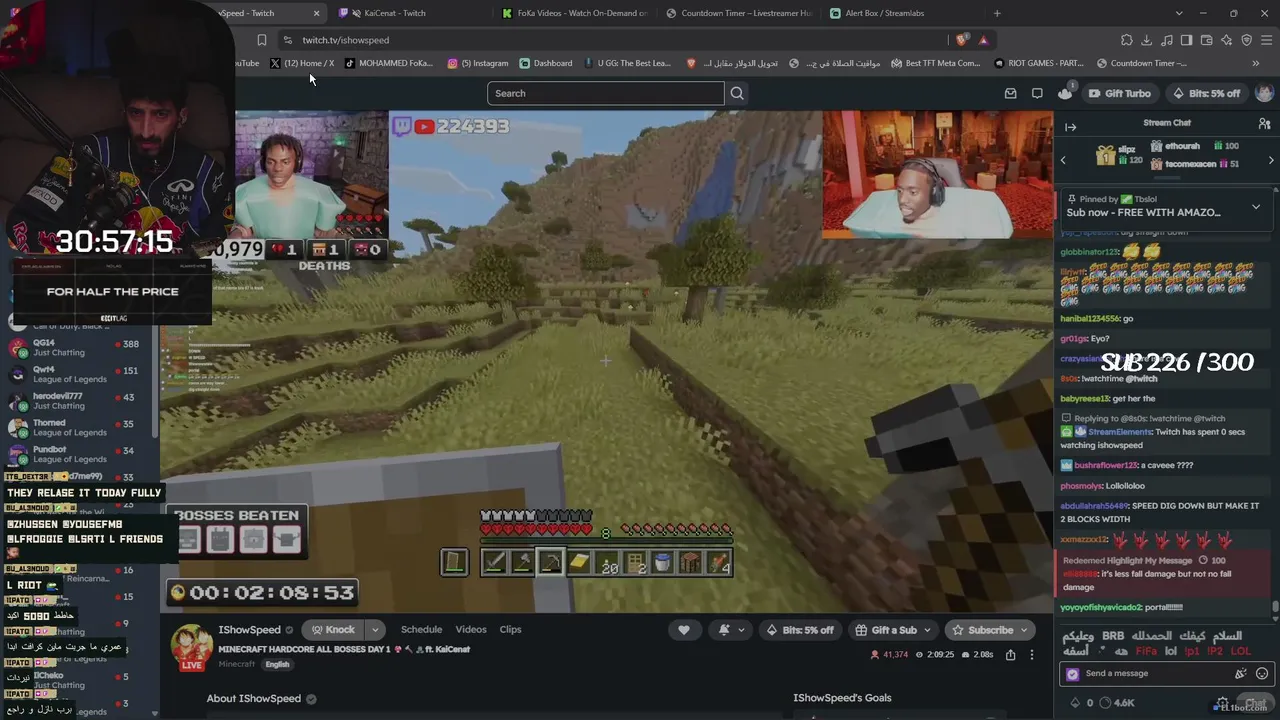The image size is (1280, 720).
Task: Open the channel Clips tab
Action: 510,630
